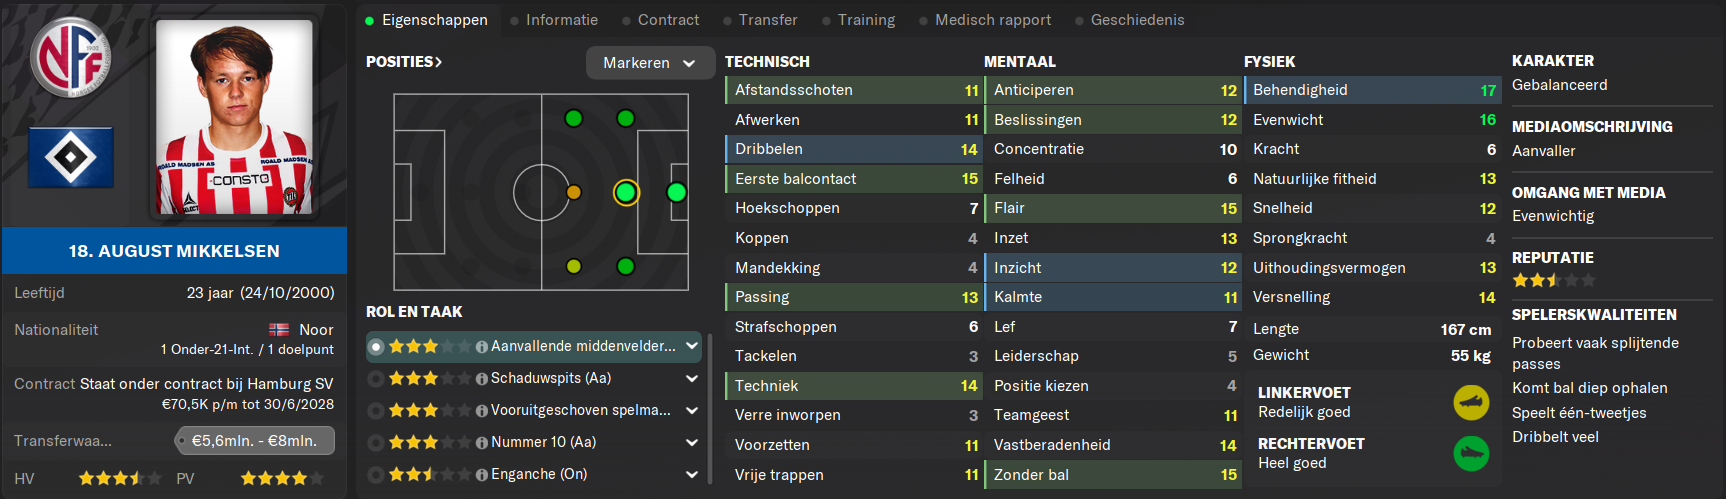
Task: Click the POSITIES header link
Action: point(404,62)
